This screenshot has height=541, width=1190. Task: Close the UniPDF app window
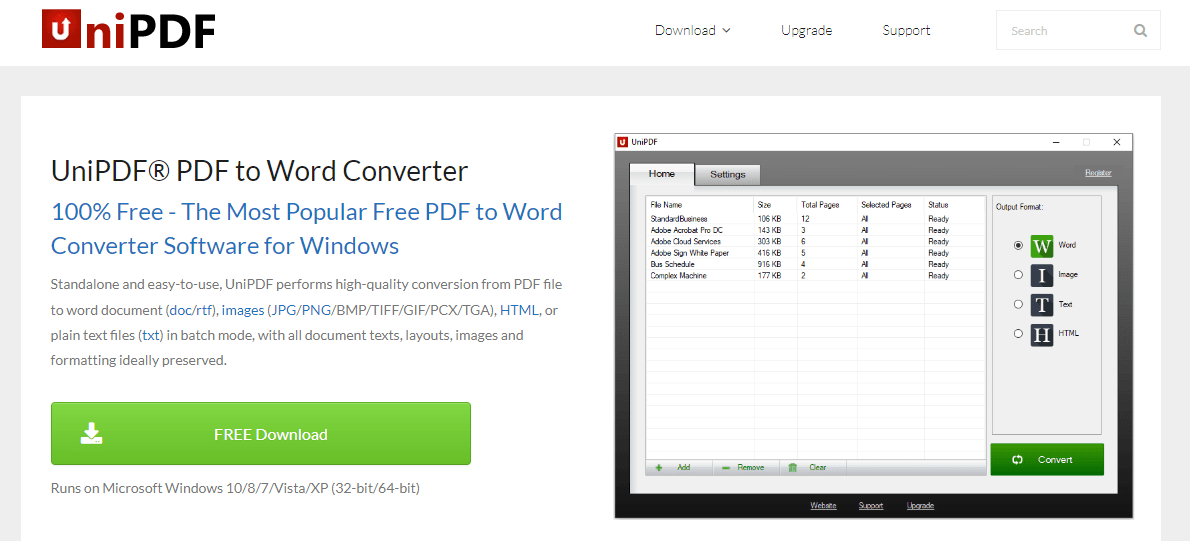tap(1116, 142)
